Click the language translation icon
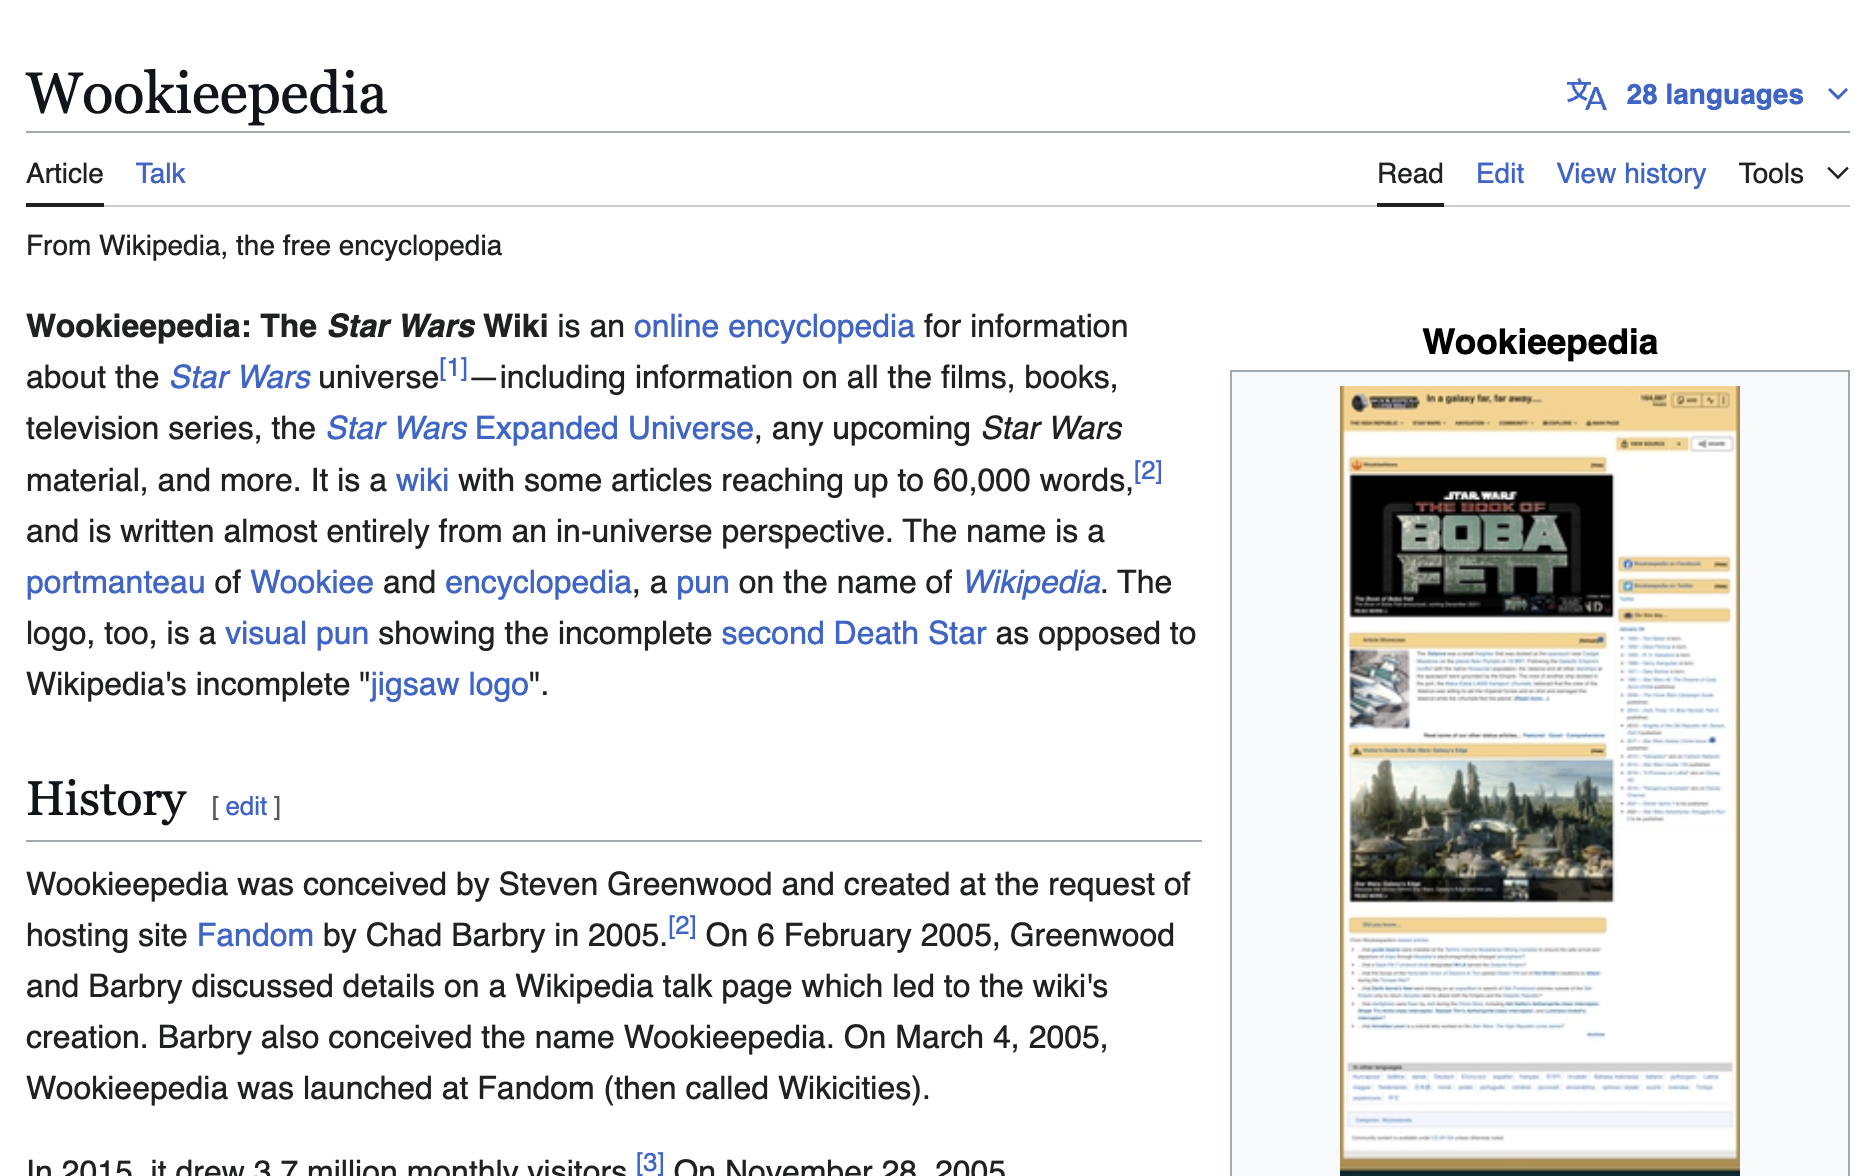Viewport: 1864px width, 1176px height. click(x=1585, y=95)
